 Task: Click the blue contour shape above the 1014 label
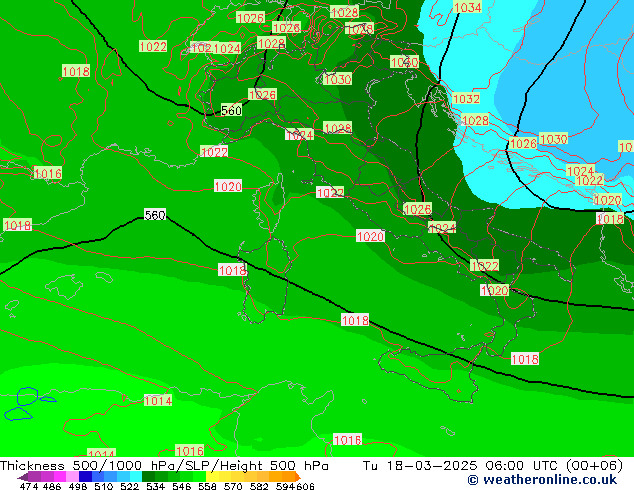27,396
